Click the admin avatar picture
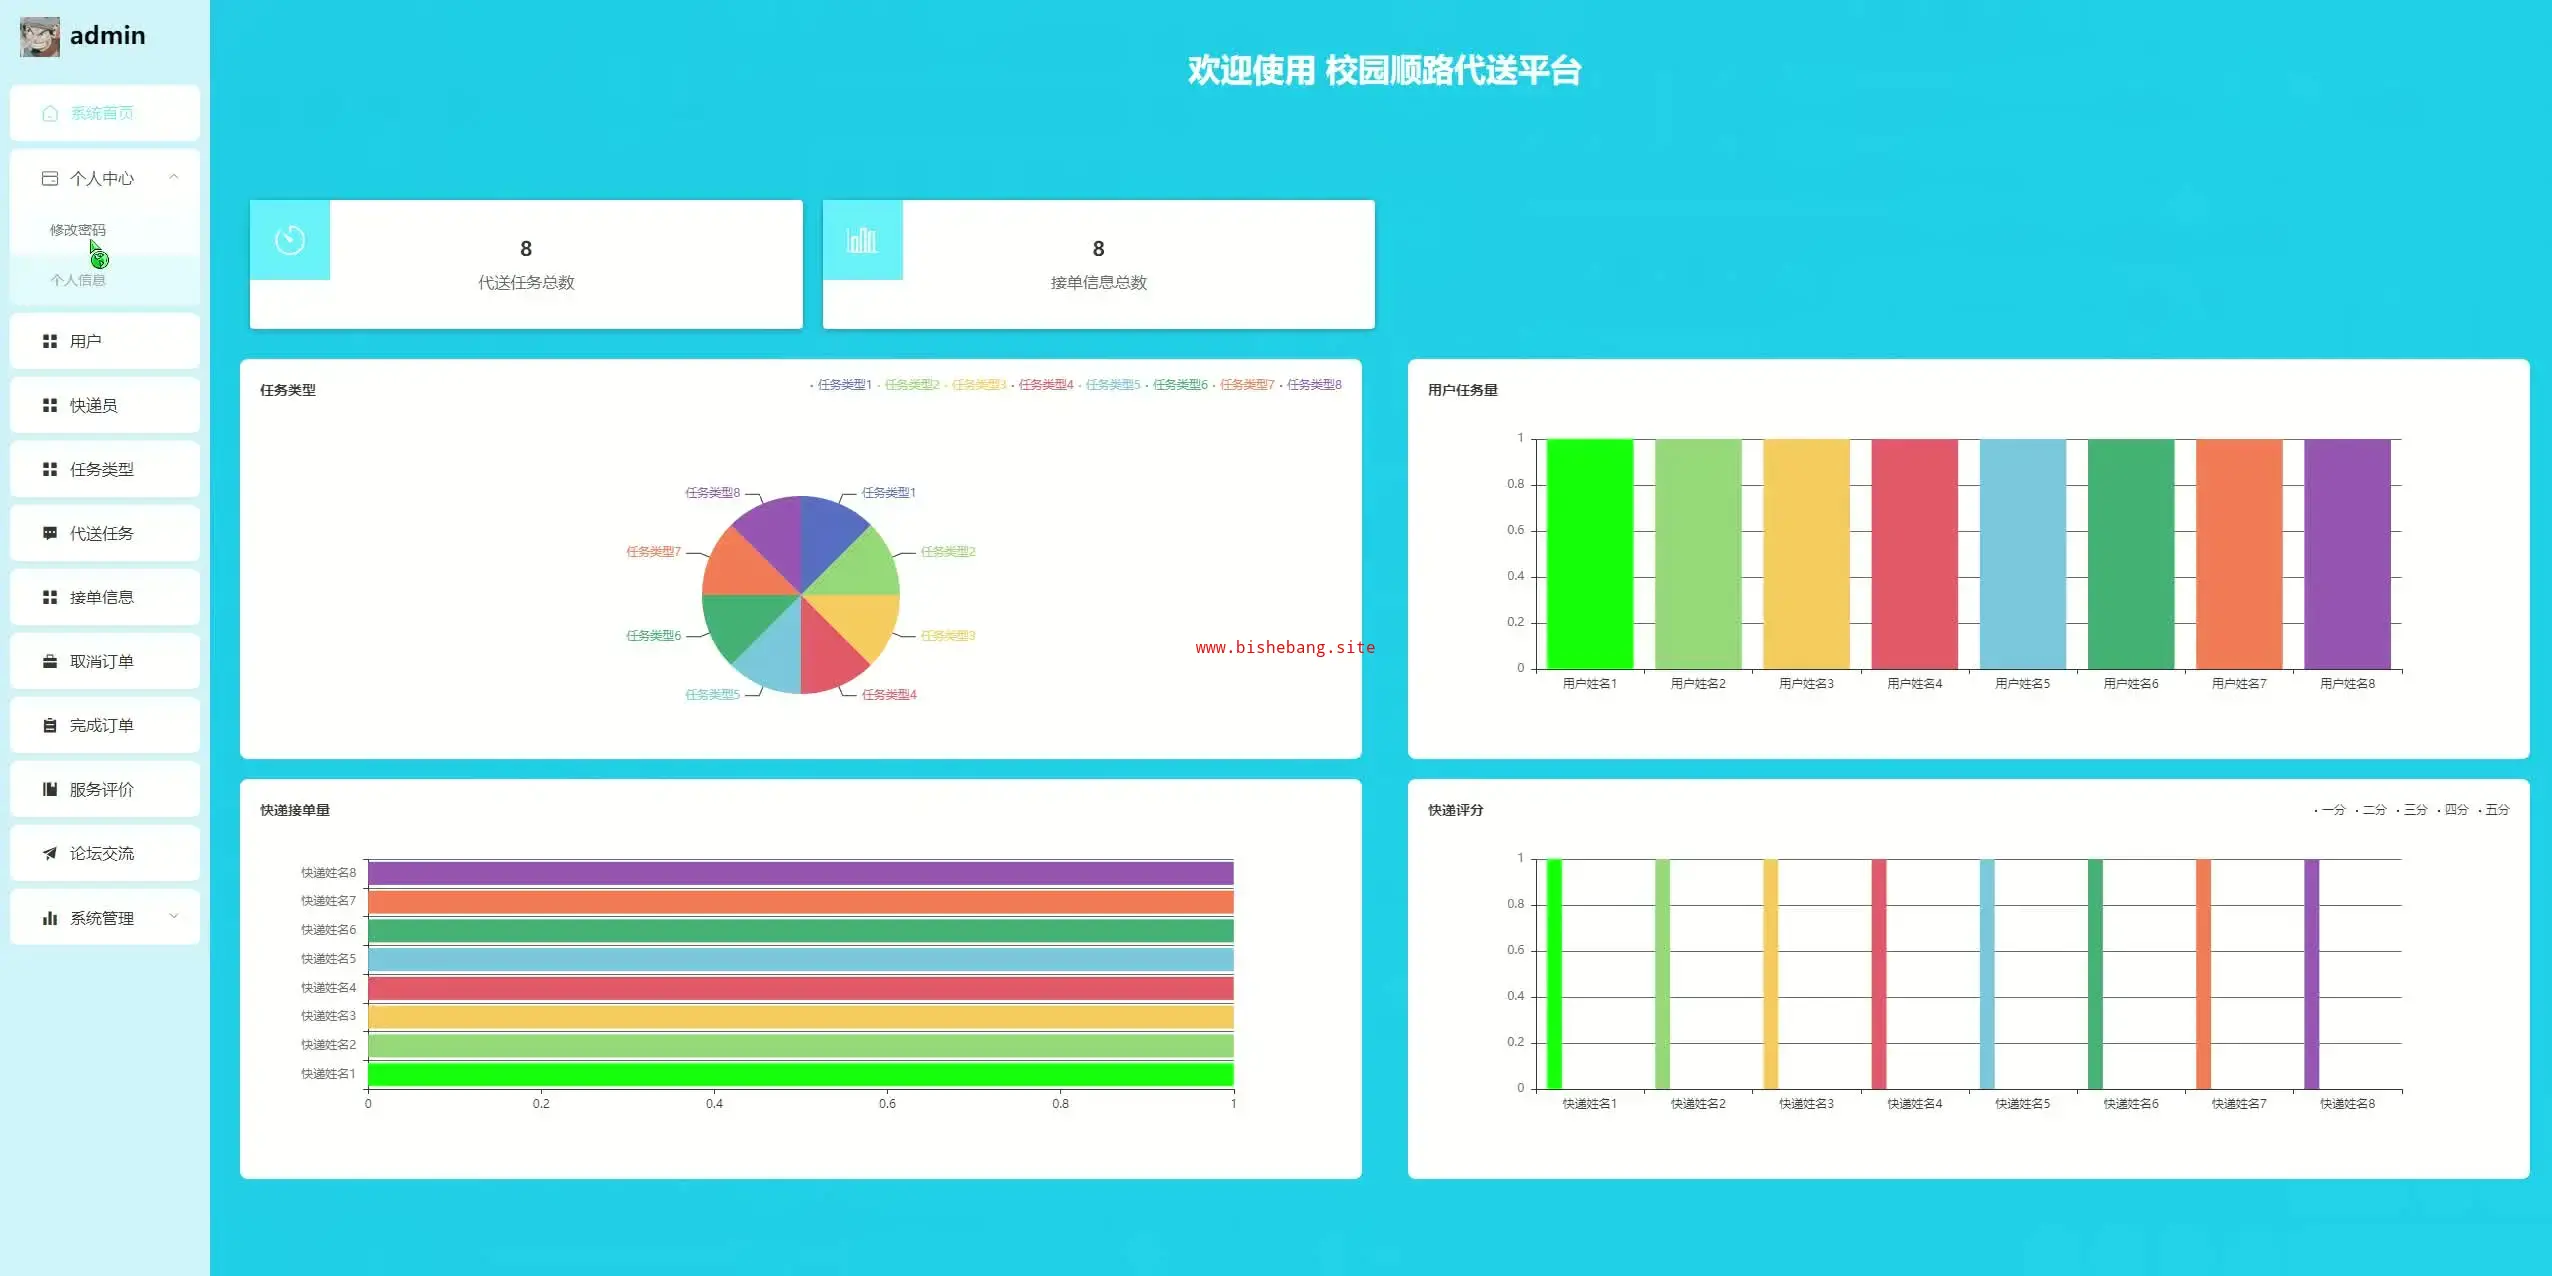 (40, 37)
